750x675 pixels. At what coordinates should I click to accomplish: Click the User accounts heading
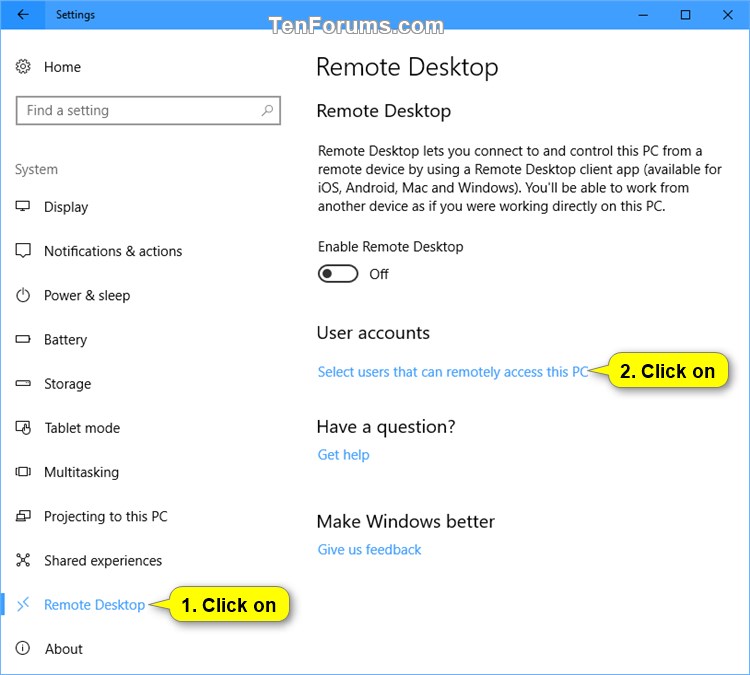click(x=373, y=332)
